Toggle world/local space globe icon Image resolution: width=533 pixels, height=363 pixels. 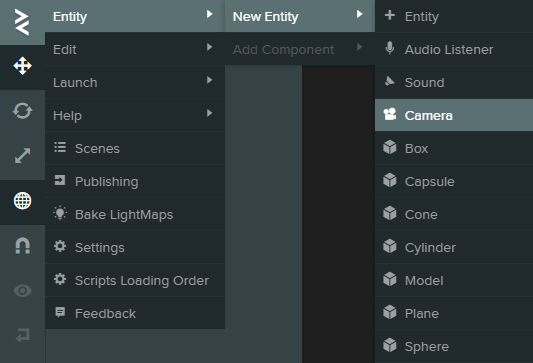[22, 201]
